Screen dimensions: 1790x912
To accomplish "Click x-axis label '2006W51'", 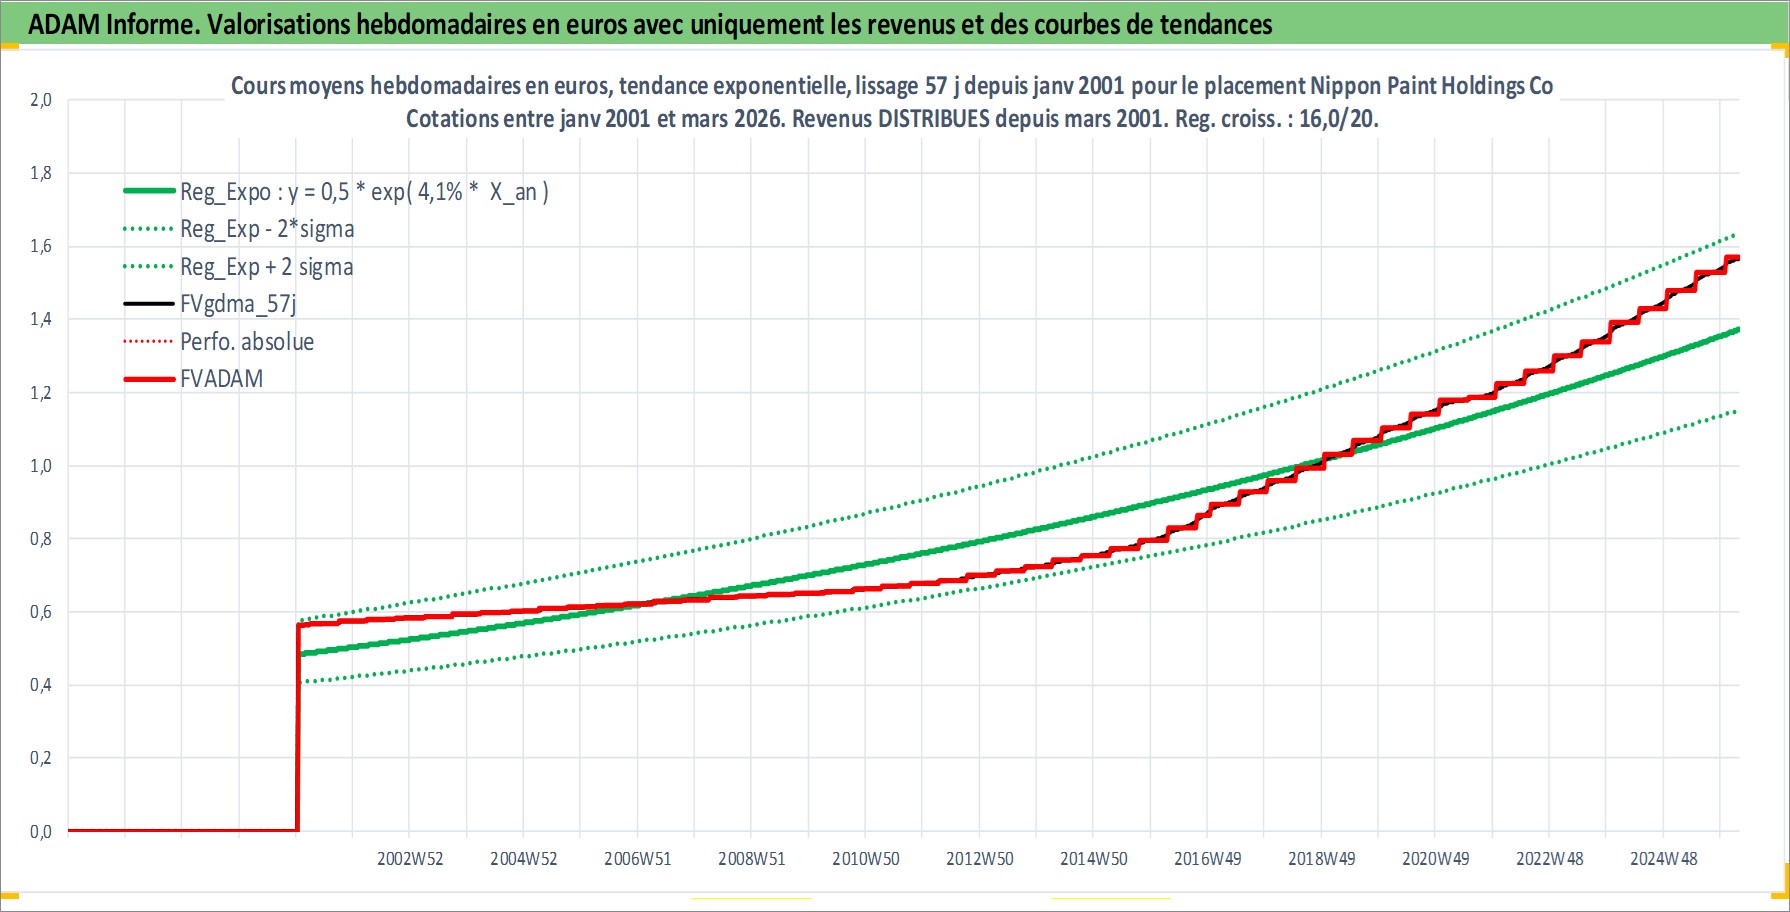I will click(x=638, y=859).
